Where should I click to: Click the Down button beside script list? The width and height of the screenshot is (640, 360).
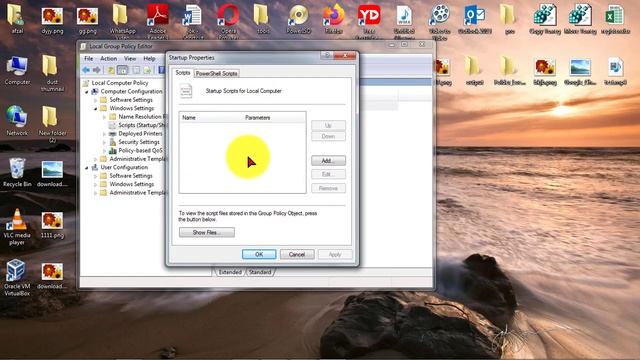click(328, 136)
